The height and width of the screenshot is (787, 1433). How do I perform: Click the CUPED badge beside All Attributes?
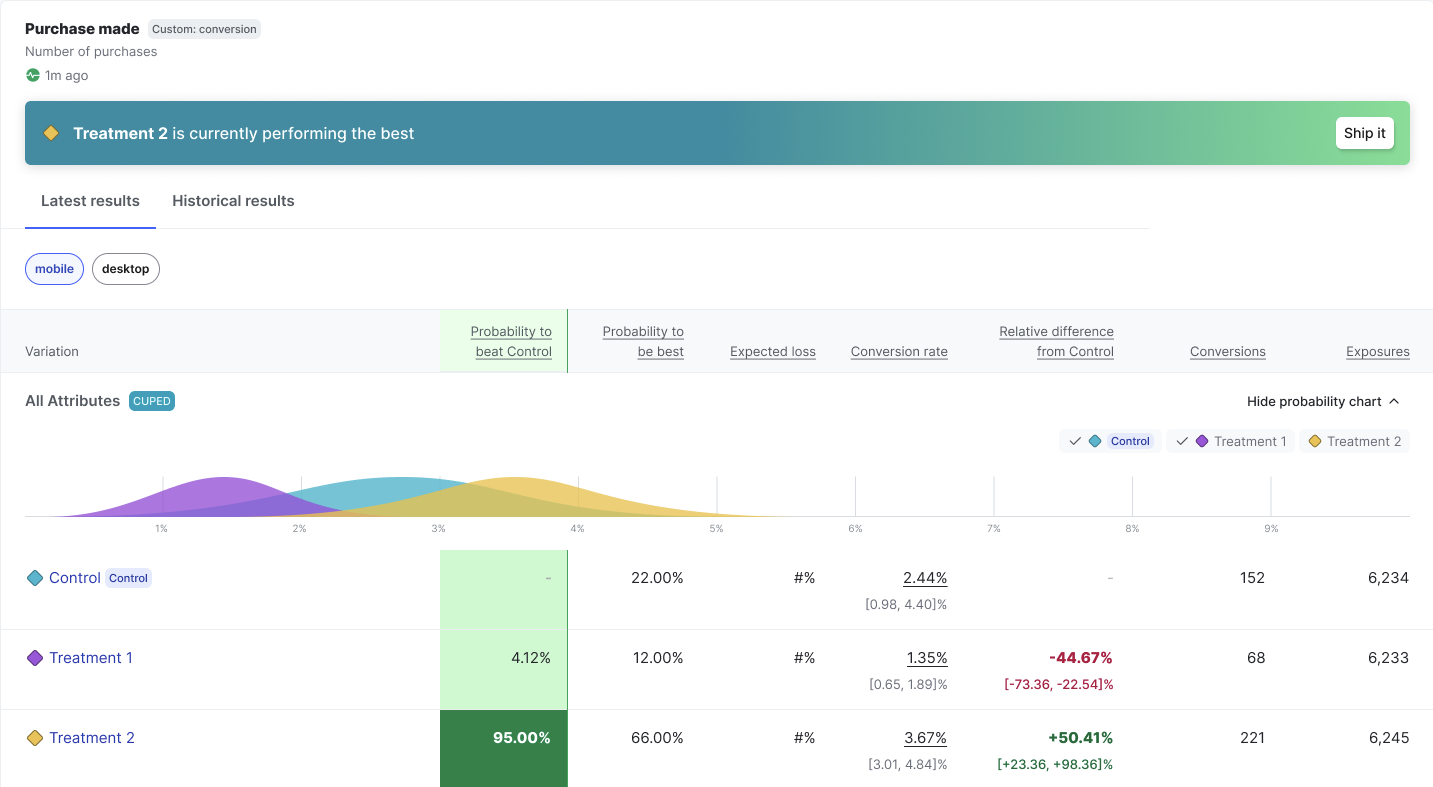pos(151,400)
